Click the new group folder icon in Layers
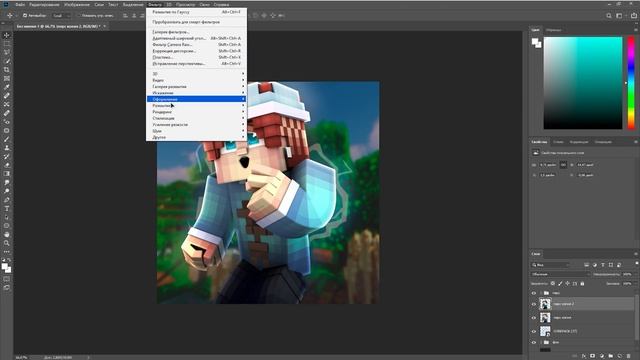This screenshot has height=360, width=640. [x=611, y=356]
